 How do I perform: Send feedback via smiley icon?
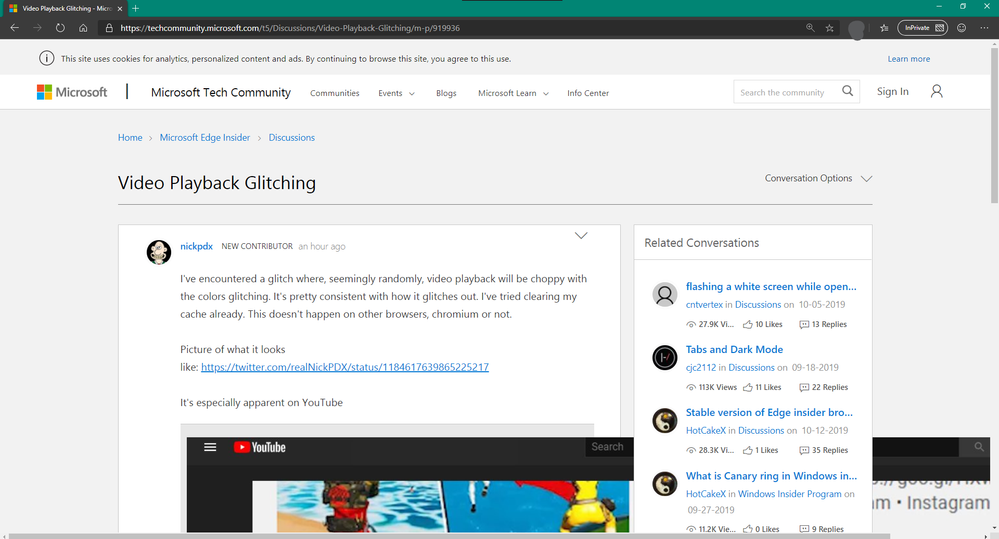point(961,28)
